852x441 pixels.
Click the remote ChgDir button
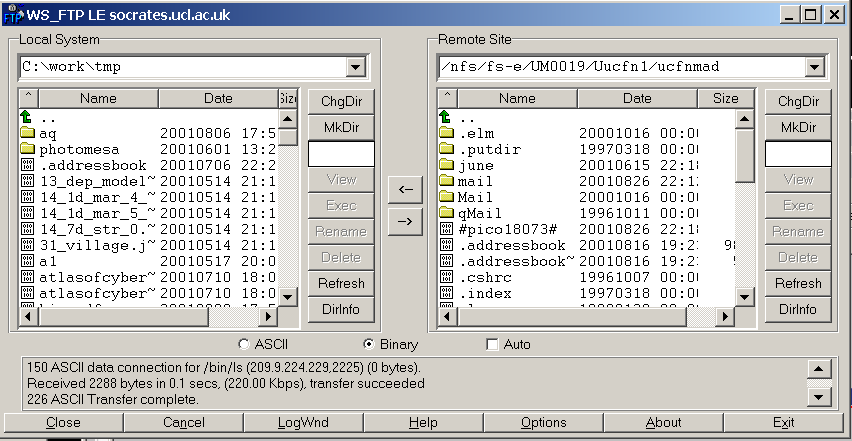click(x=798, y=102)
